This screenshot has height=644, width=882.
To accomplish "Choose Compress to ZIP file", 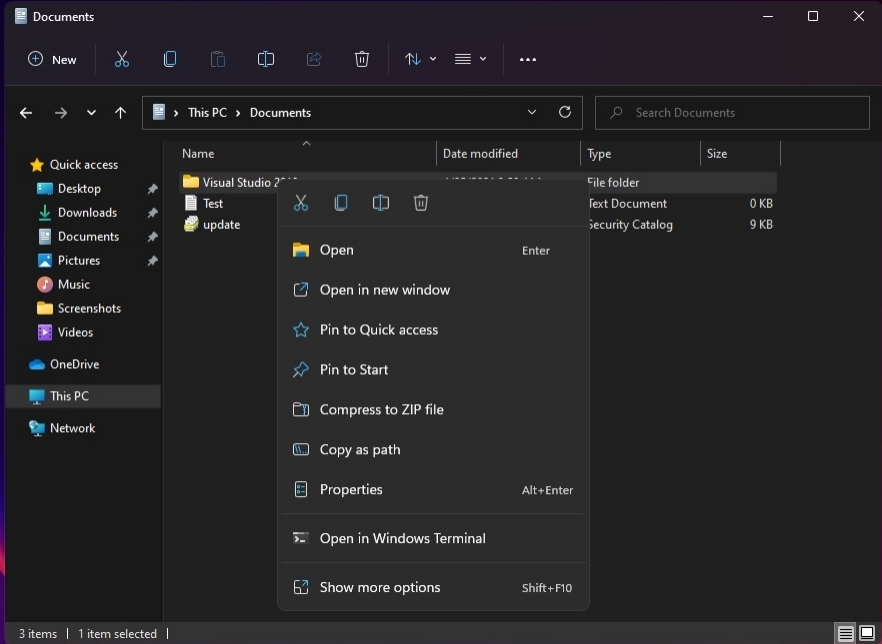I will coord(433,410).
